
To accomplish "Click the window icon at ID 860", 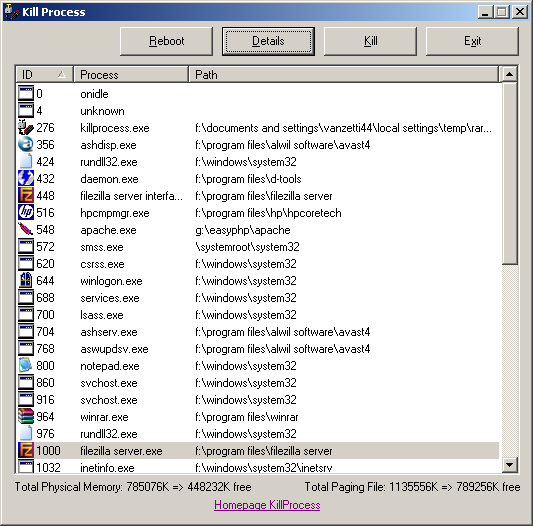I will click(26, 383).
